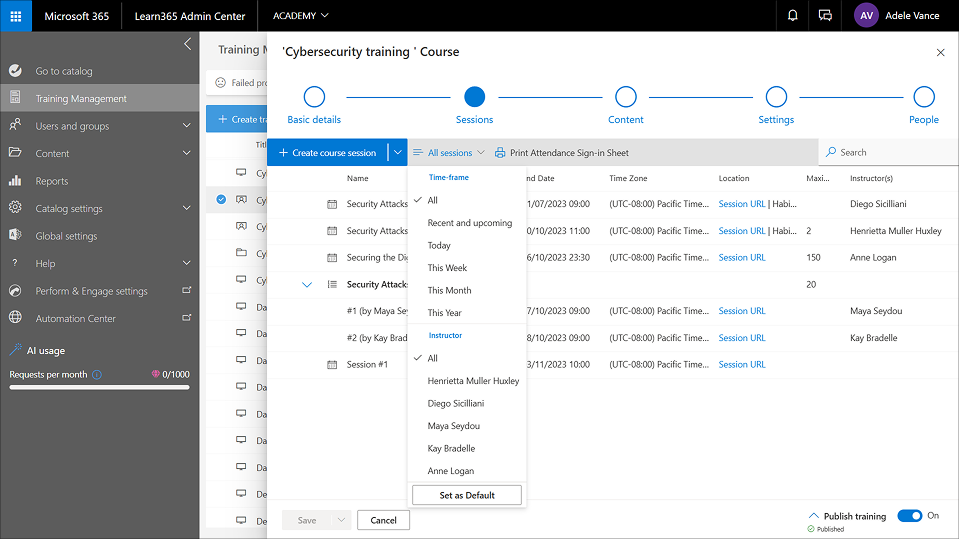Image resolution: width=959 pixels, height=539 pixels.
Task: Click the Go to catalog icon
Action: point(15,71)
